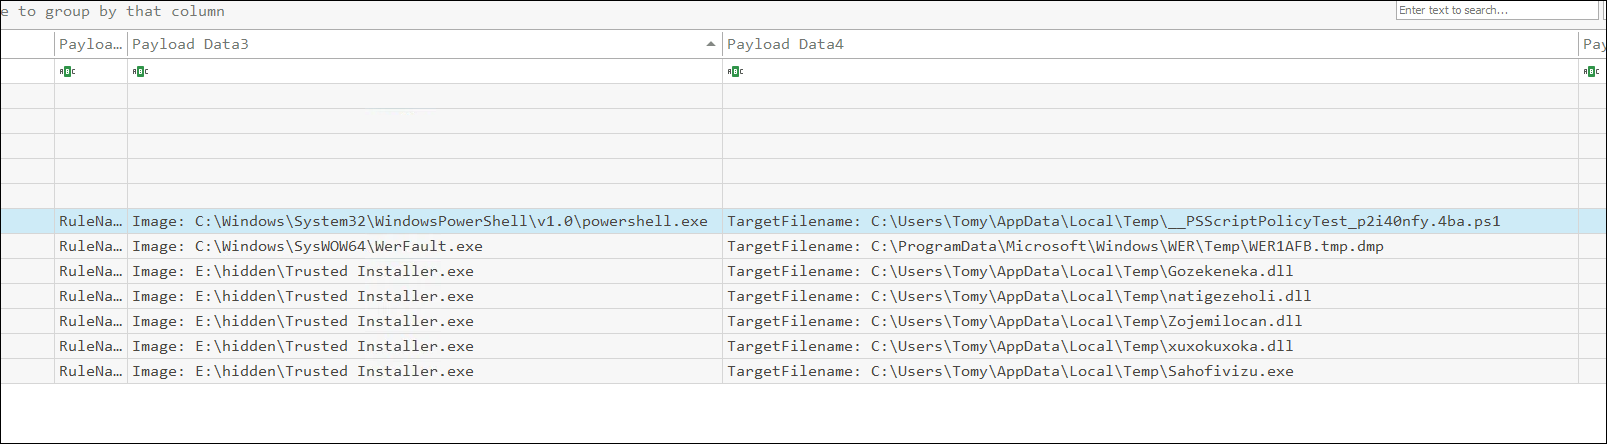Click RuleNa... cell in the Sahofivizu.exe row
Viewport: 1607px width, 444px height.
(x=91, y=371)
